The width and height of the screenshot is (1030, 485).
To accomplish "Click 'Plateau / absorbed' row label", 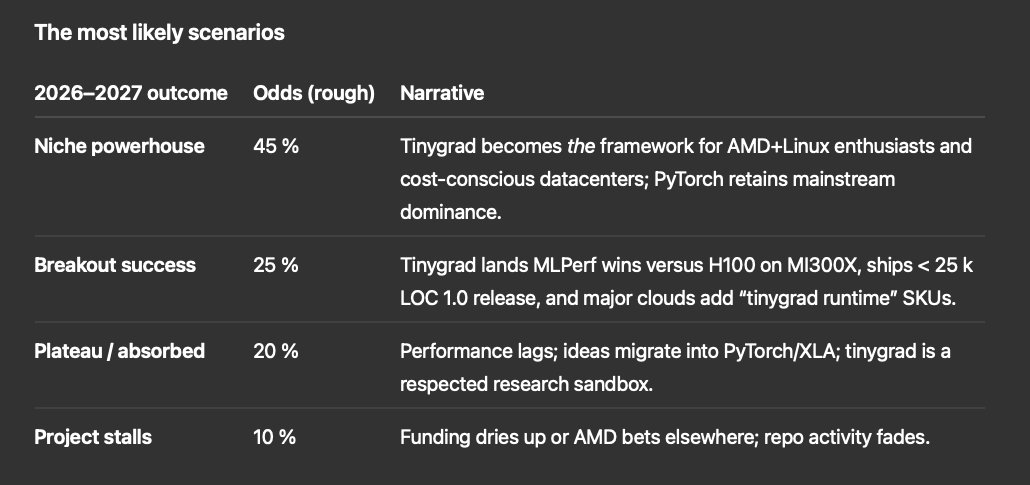I will [120, 351].
